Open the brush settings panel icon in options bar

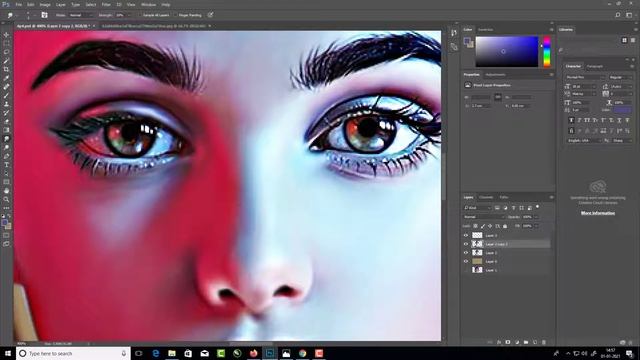click(44, 15)
